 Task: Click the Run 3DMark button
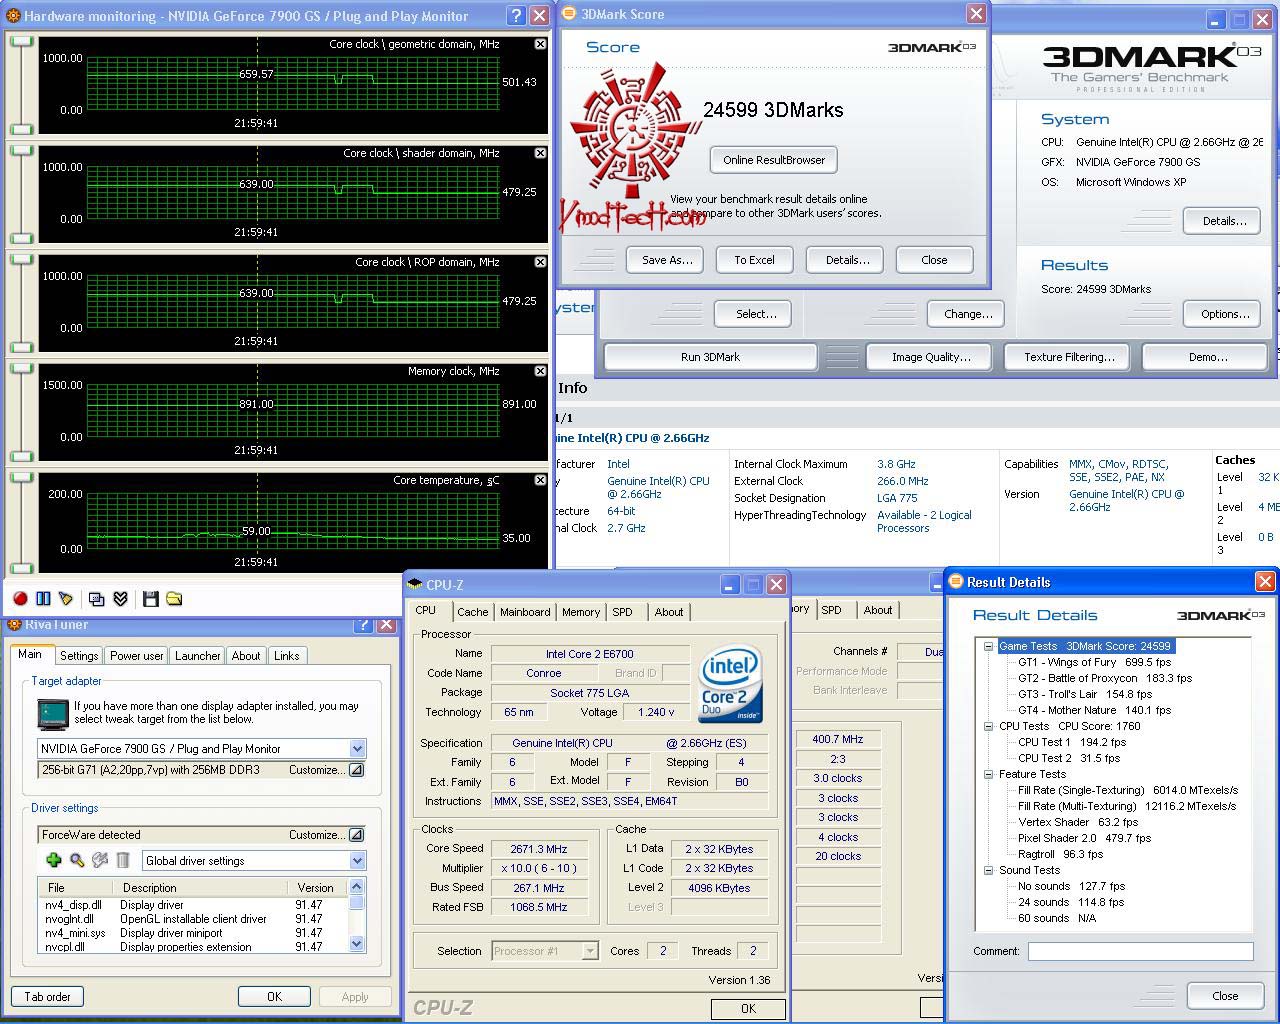coord(711,357)
